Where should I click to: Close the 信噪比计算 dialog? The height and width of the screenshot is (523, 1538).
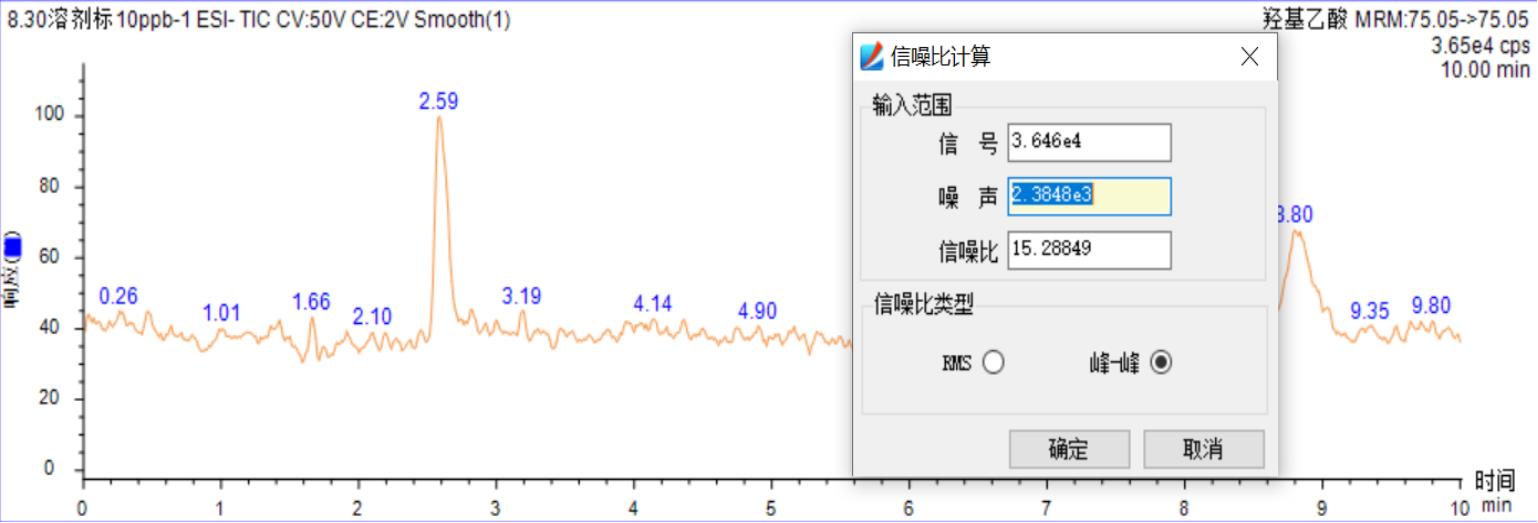point(1249,57)
